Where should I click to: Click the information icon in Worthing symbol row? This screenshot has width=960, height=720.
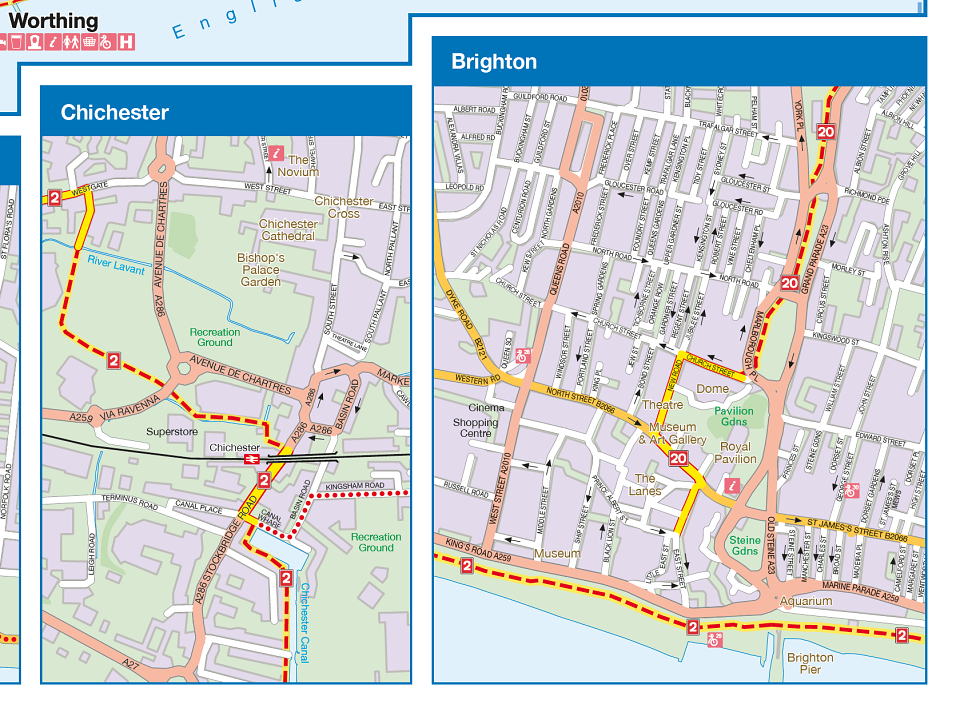pyautogui.click(x=52, y=43)
